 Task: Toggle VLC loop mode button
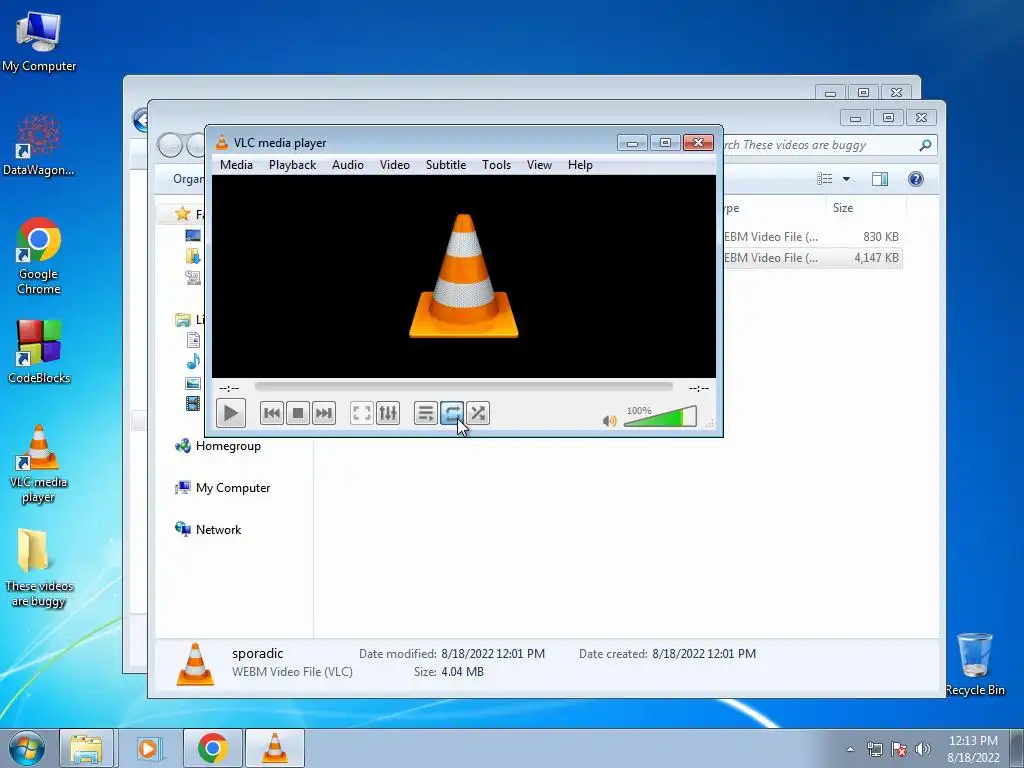point(452,413)
